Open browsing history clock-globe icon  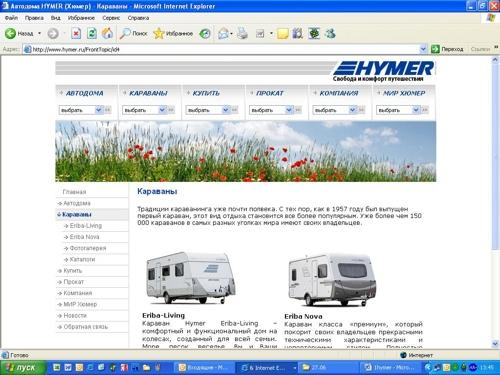[x=205, y=33]
